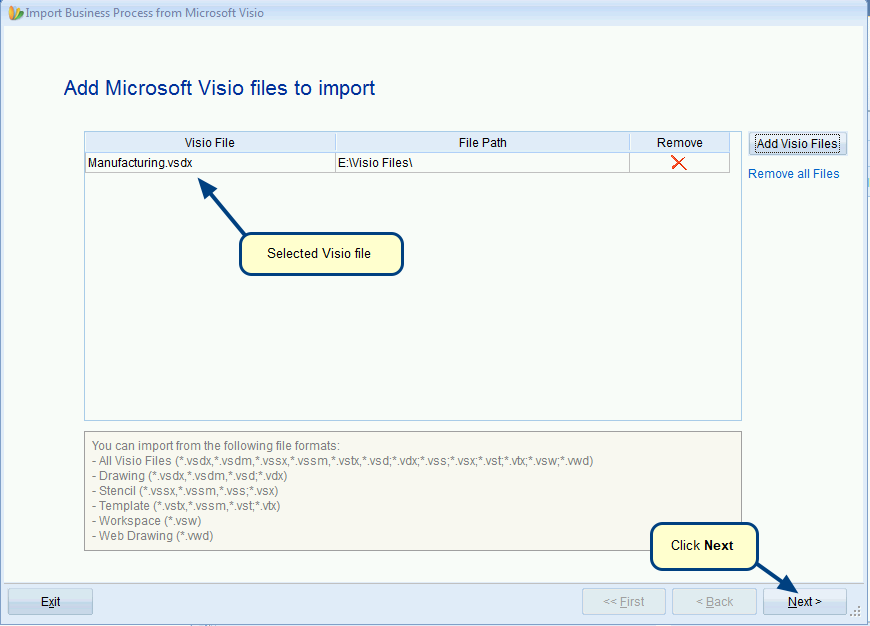
Task: Click the All Visio Files formats line
Action: point(342,461)
